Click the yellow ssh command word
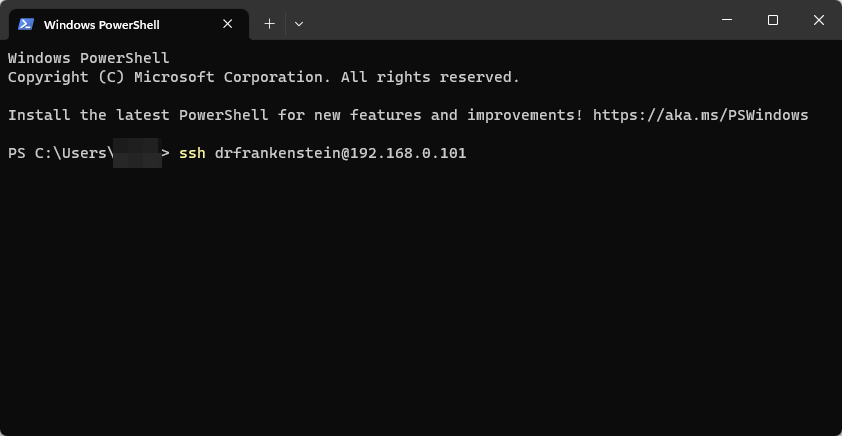The image size is (842, 436). [x=192, y=154]
